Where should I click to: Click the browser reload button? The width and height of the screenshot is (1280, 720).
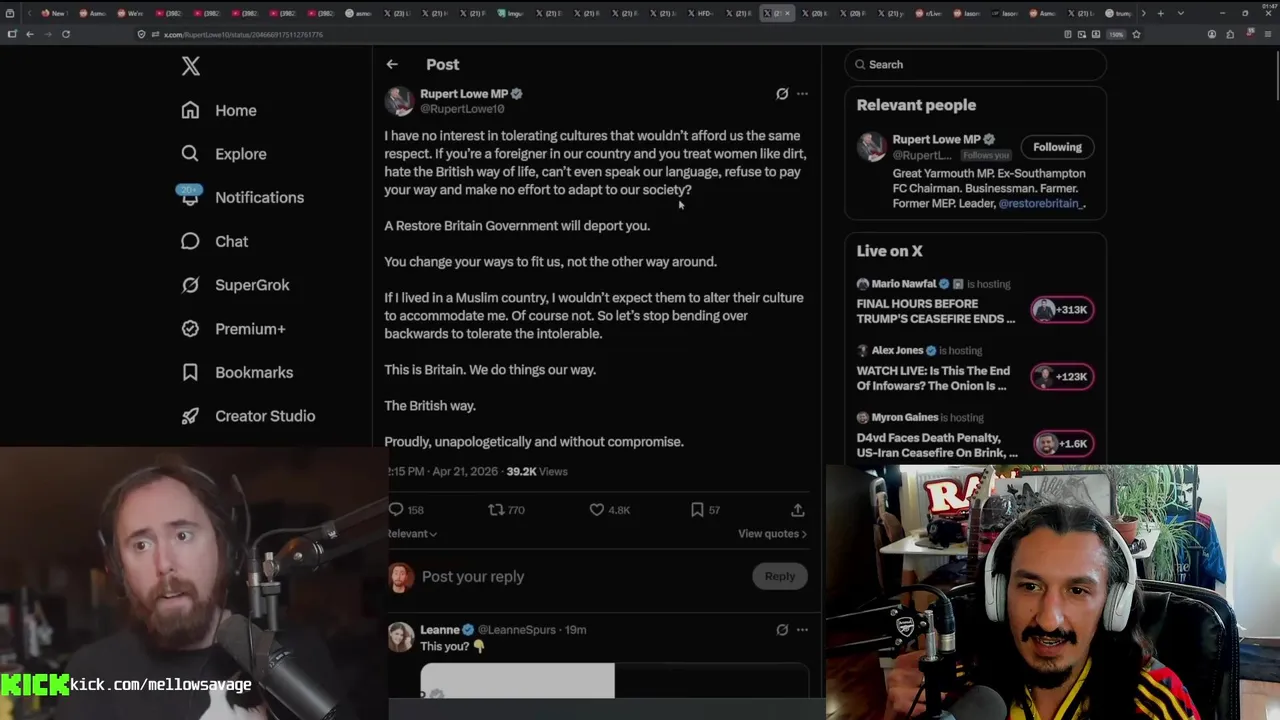click(x=66, y=34)
